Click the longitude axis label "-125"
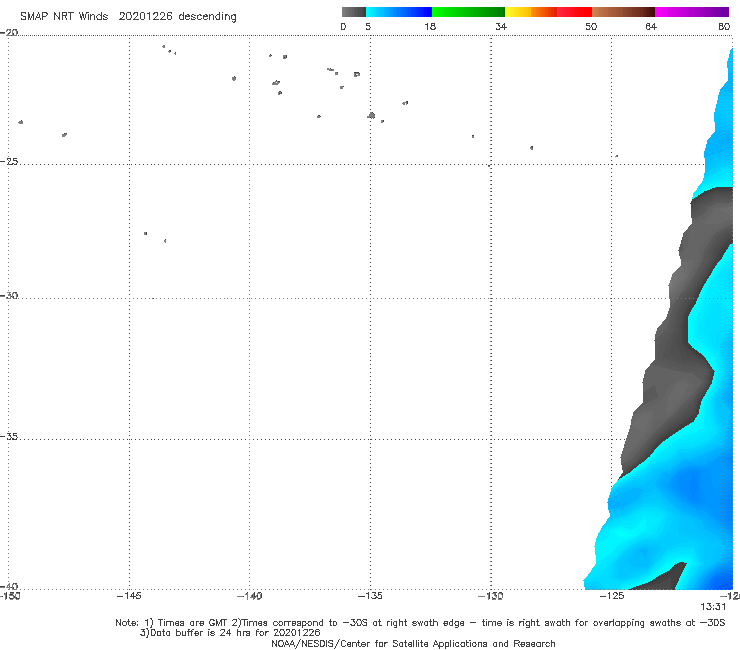This screenshot has height=650, width=740. [612, 596]
